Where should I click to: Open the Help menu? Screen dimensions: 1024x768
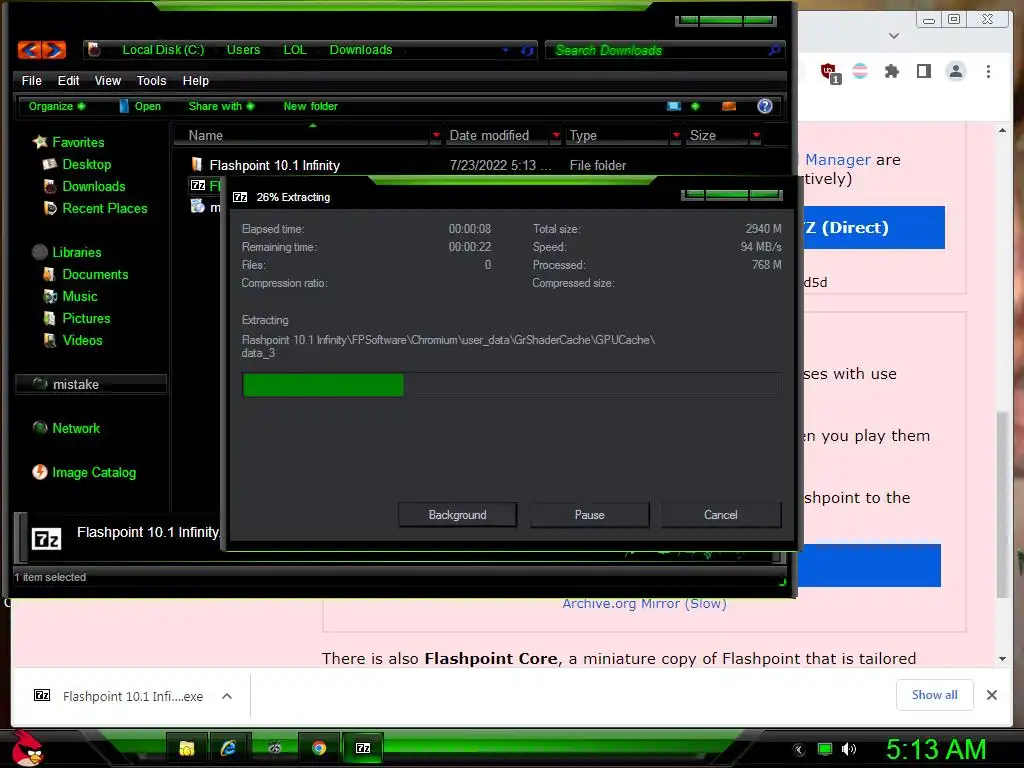(195, 80)
